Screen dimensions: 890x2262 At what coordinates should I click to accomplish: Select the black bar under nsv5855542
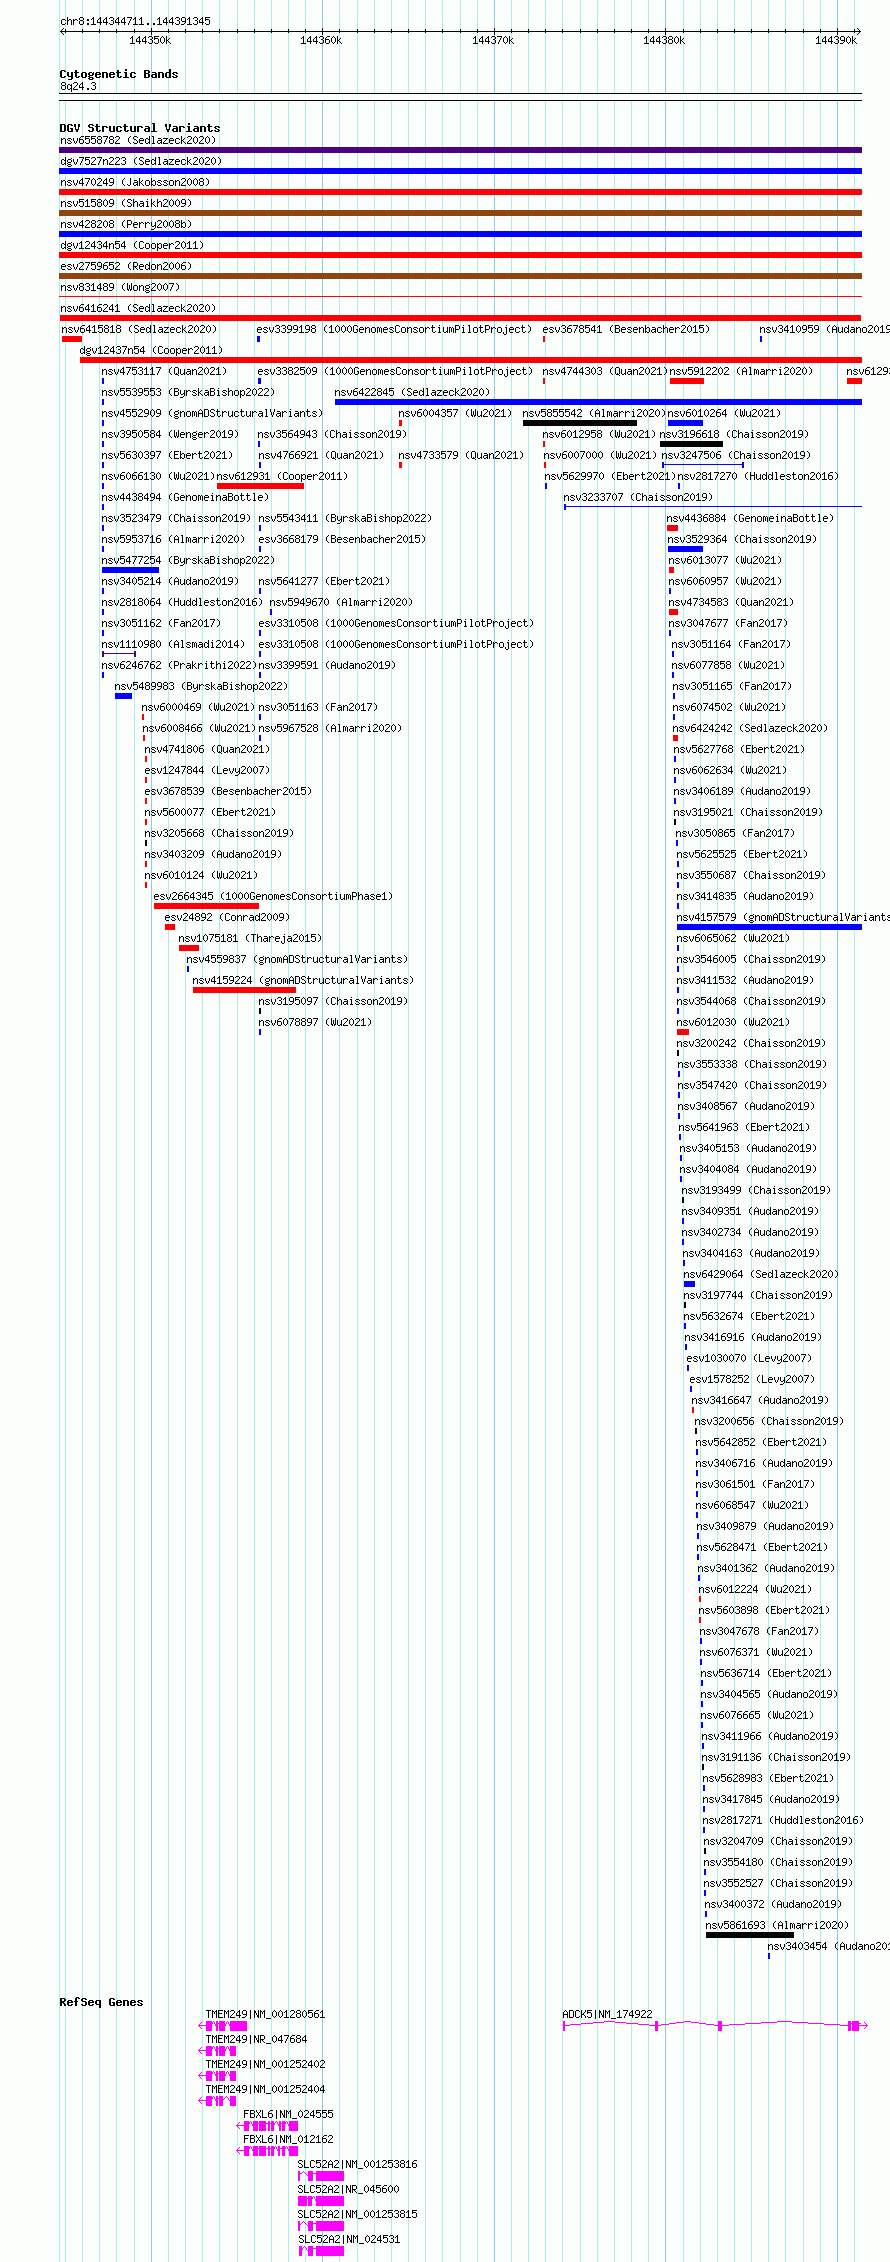580,423
